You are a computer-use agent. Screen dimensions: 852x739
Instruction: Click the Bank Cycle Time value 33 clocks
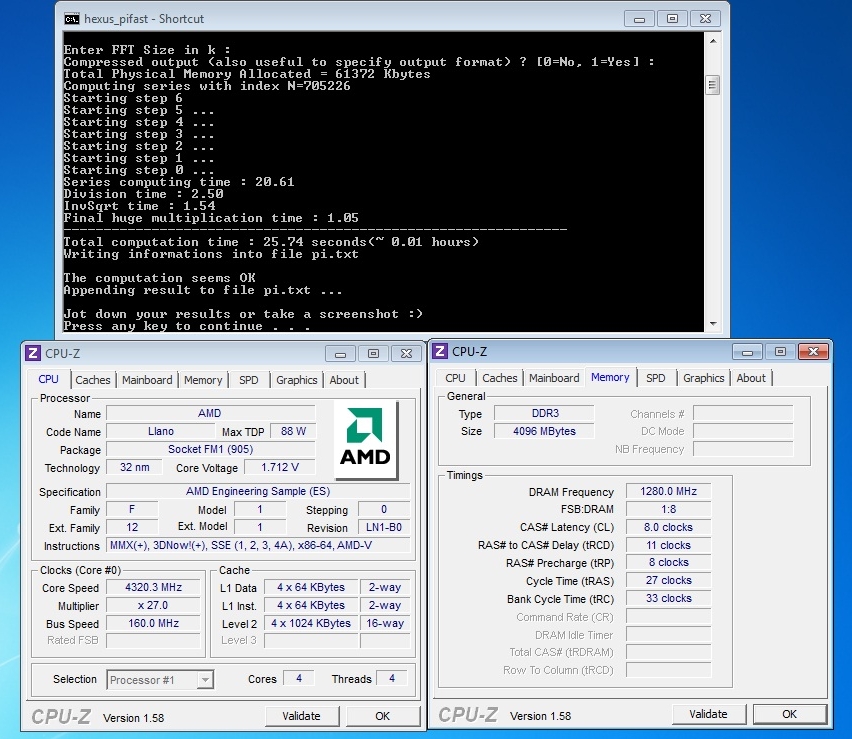tap(668, 598)
